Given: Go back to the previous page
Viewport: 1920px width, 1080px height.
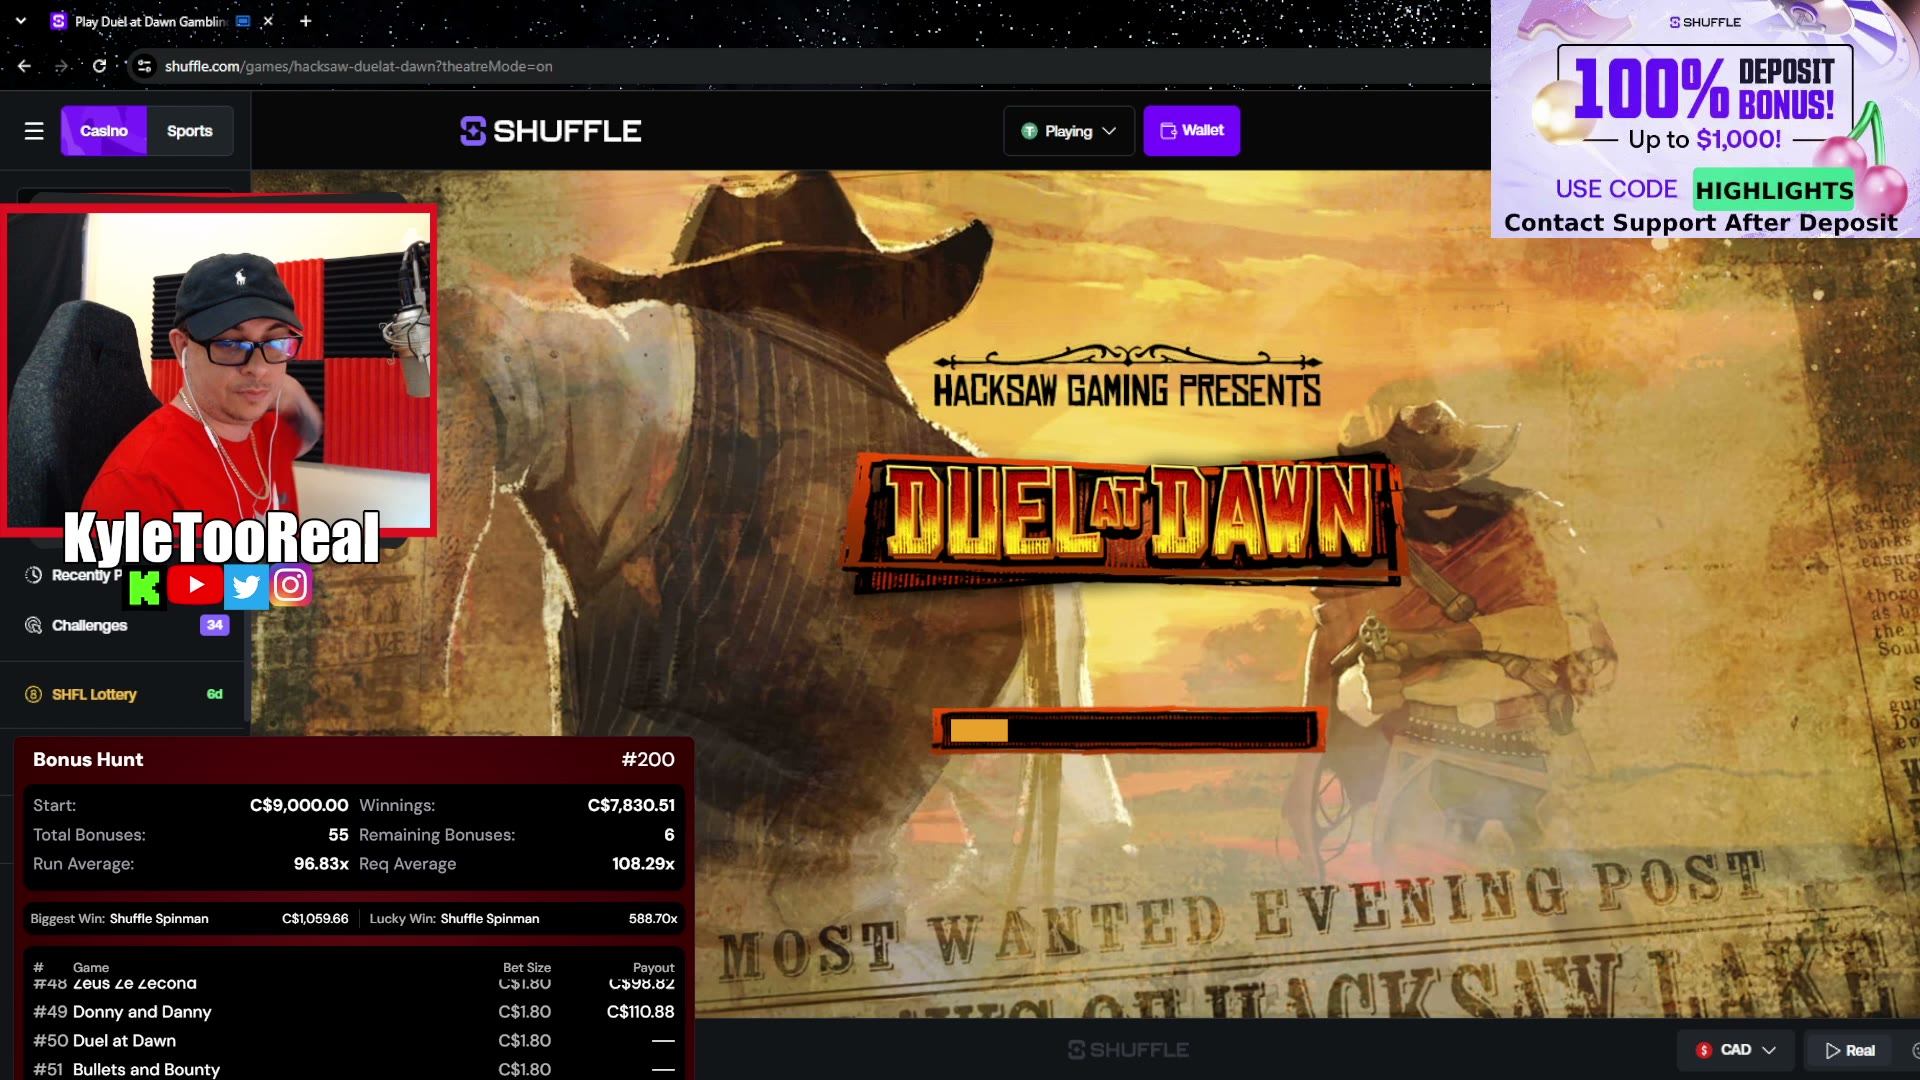Looking at the screenshot, I should pyautogui.click(x=24, y=66).
